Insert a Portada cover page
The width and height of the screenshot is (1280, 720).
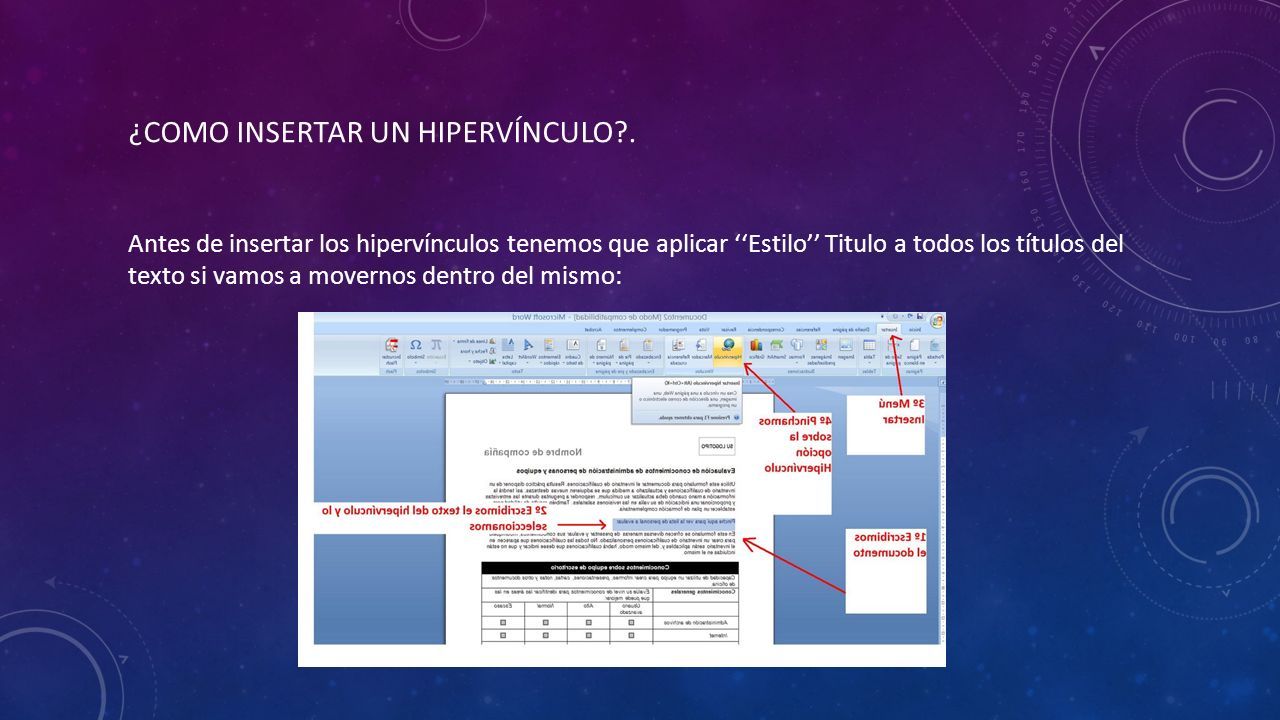[936, 350]
